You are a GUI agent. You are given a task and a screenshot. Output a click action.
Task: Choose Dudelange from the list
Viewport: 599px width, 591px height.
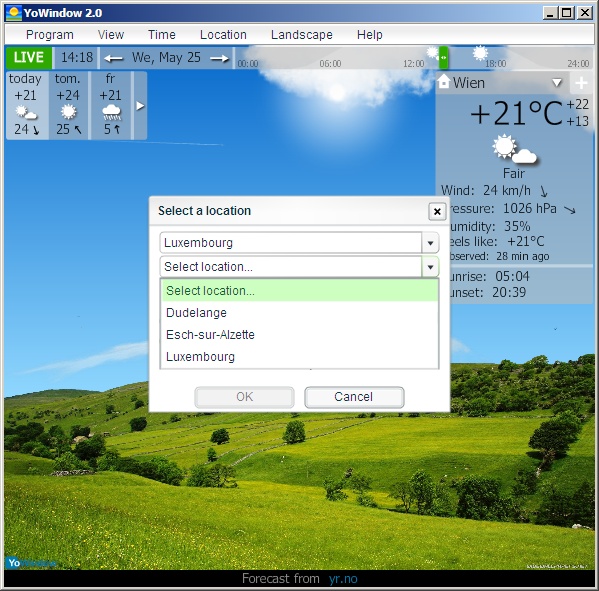(x=299, y=313)
